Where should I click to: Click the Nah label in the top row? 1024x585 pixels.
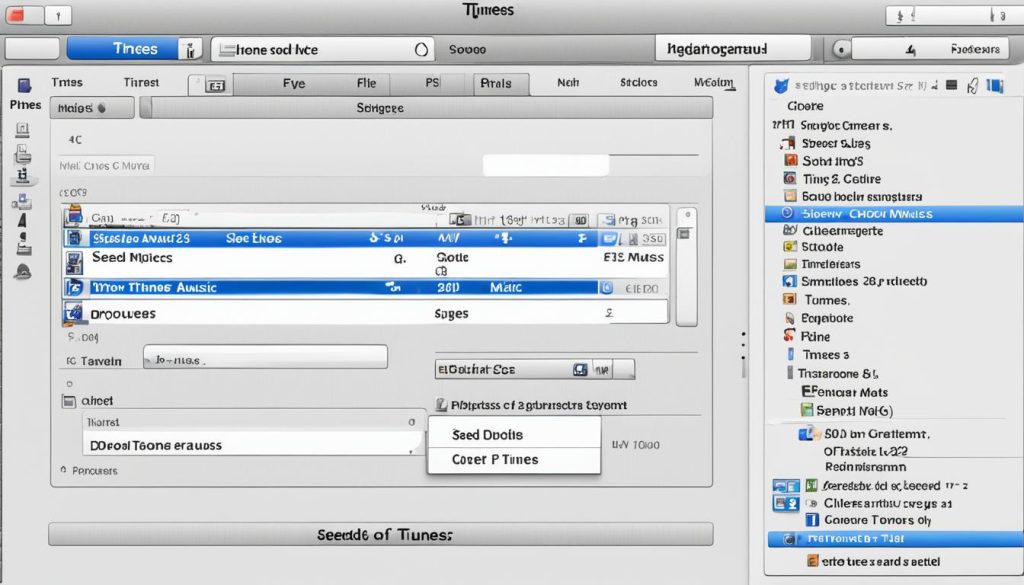[x=568, y=82]
